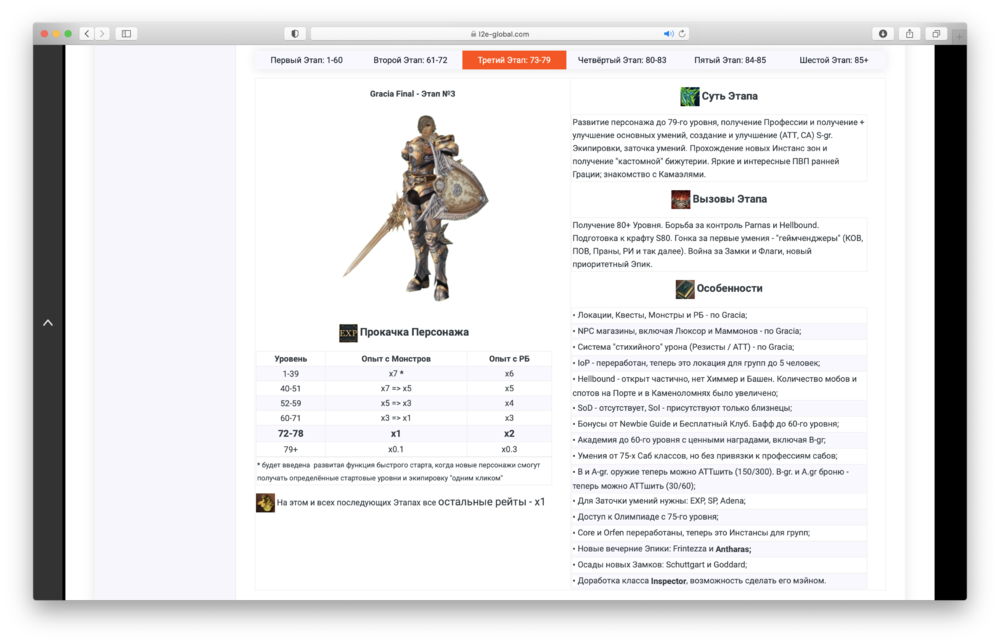
Task: Switch to the Первый Этап: 1-60 tab
Action: (309, 59)
